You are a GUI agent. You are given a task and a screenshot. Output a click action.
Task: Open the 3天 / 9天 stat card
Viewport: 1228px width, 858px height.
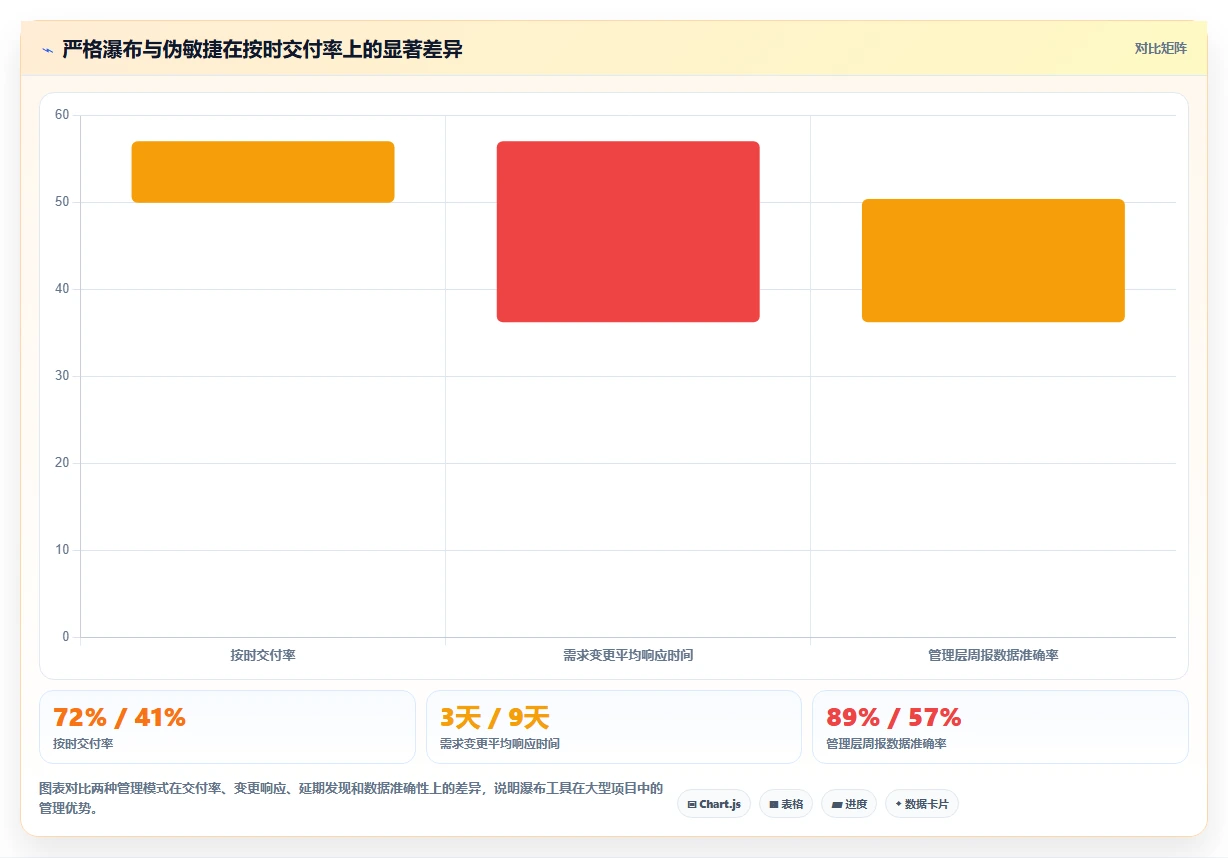614,727
